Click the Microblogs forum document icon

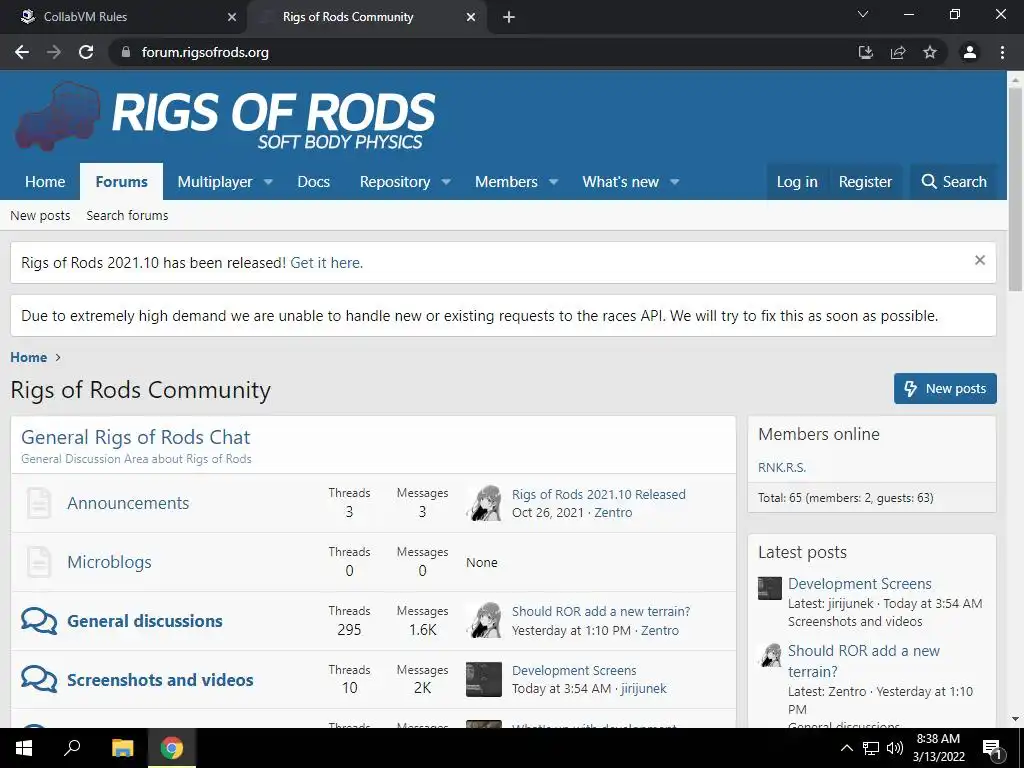click(x=39, y=562)
